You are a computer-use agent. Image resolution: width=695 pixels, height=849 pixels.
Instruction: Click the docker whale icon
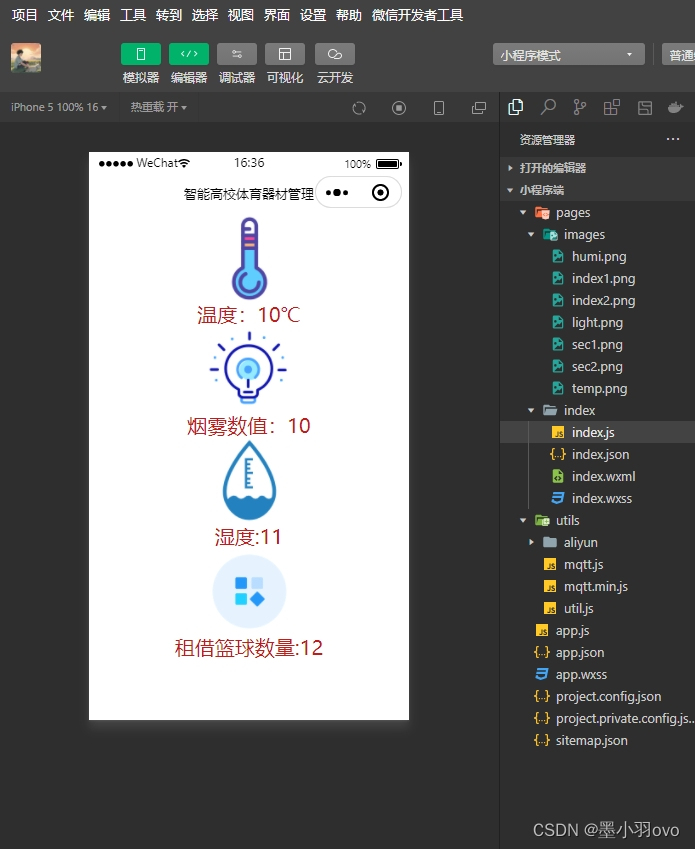(676, 107)
